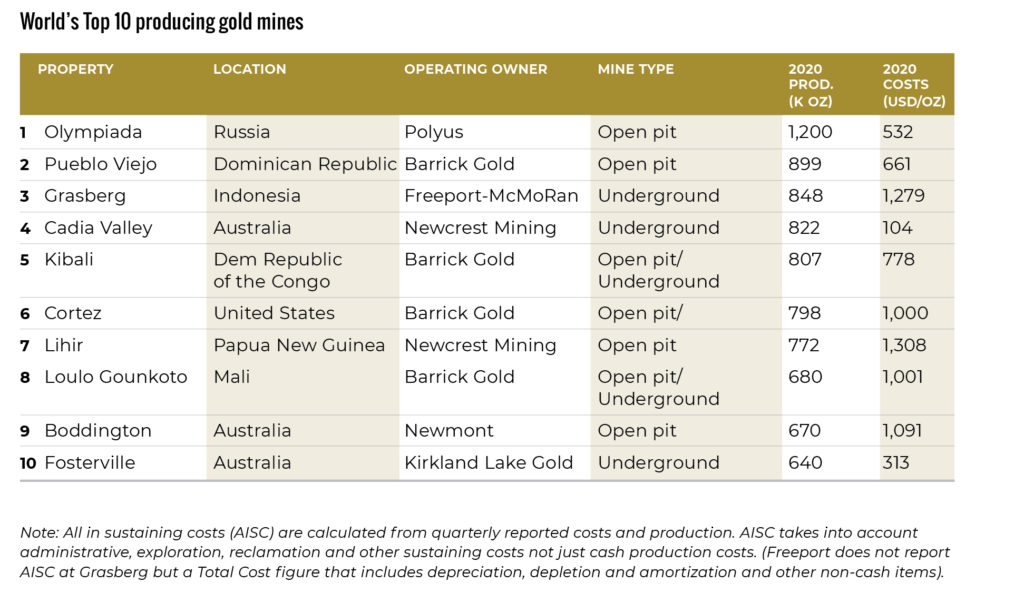Click the 2020 COSTS (USD/OZ) header

(x=913, y=85)
